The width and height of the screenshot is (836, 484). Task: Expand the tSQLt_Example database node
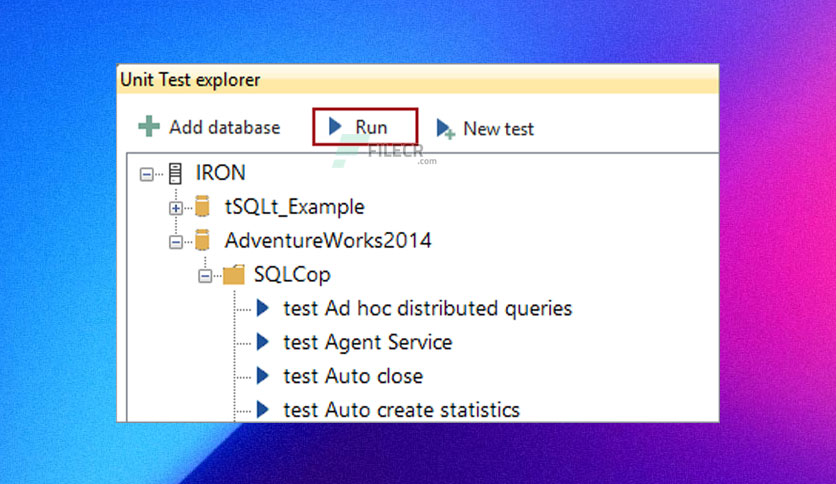(175, 208)
